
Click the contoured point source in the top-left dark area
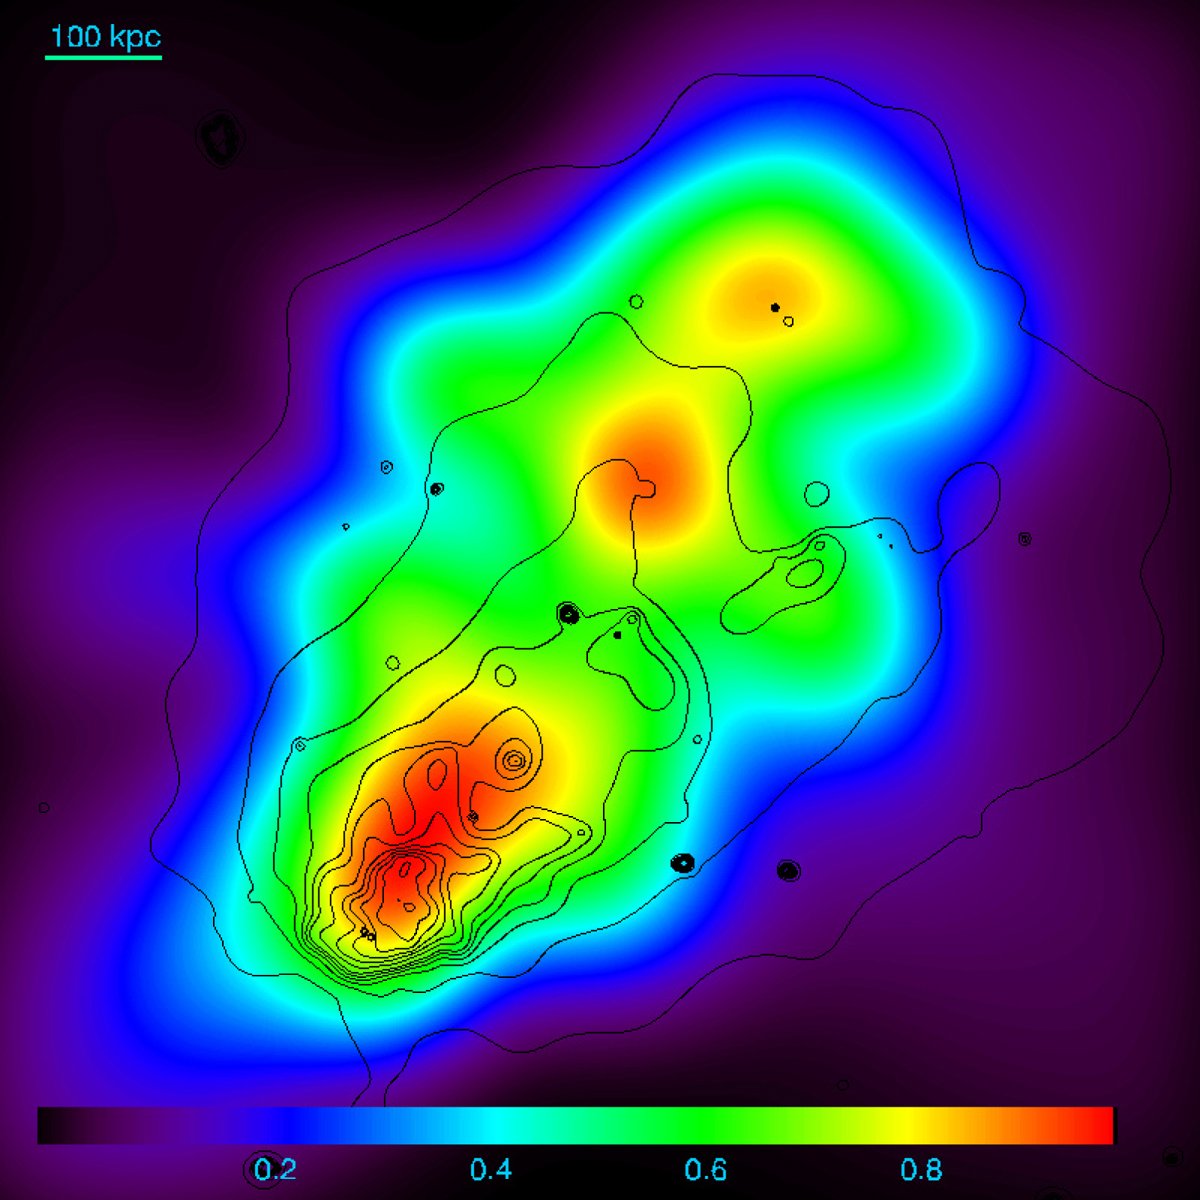point(220,137)
